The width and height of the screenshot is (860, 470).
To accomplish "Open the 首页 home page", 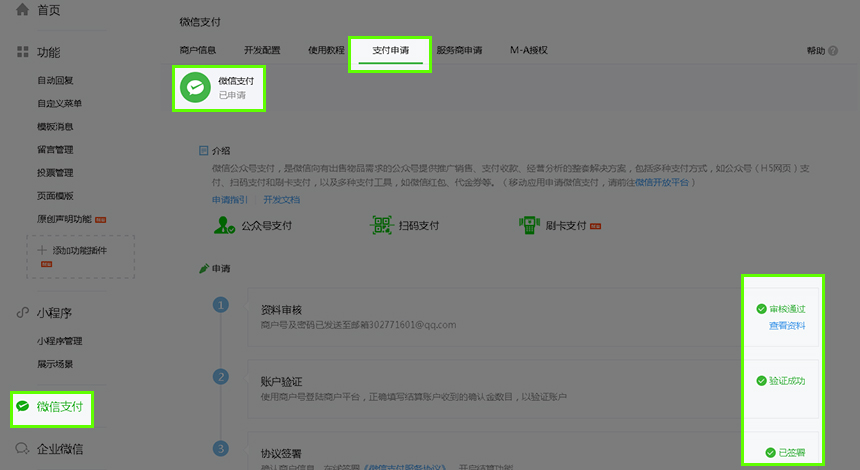I will coord(49,10).
